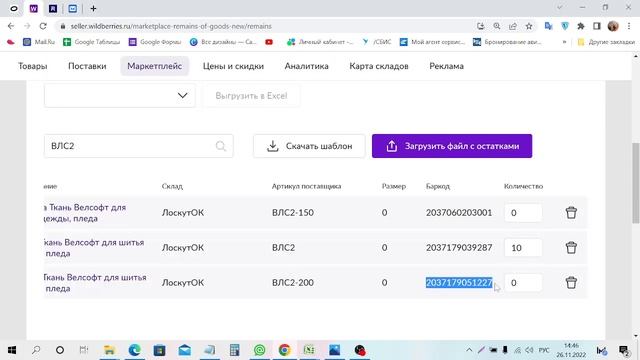Open Calculator from the taskbar
640x360 pixels.
[234, 350]
